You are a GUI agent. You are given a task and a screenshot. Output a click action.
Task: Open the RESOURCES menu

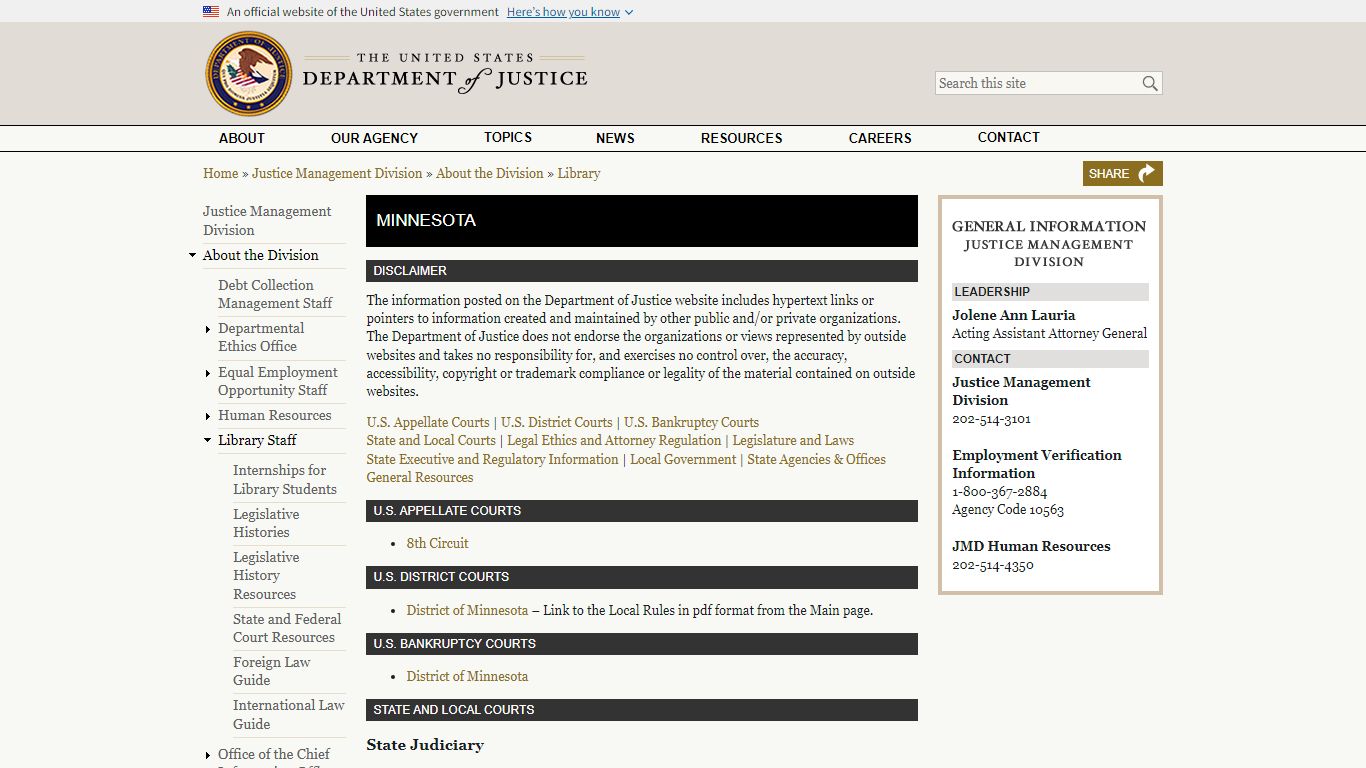741,138
